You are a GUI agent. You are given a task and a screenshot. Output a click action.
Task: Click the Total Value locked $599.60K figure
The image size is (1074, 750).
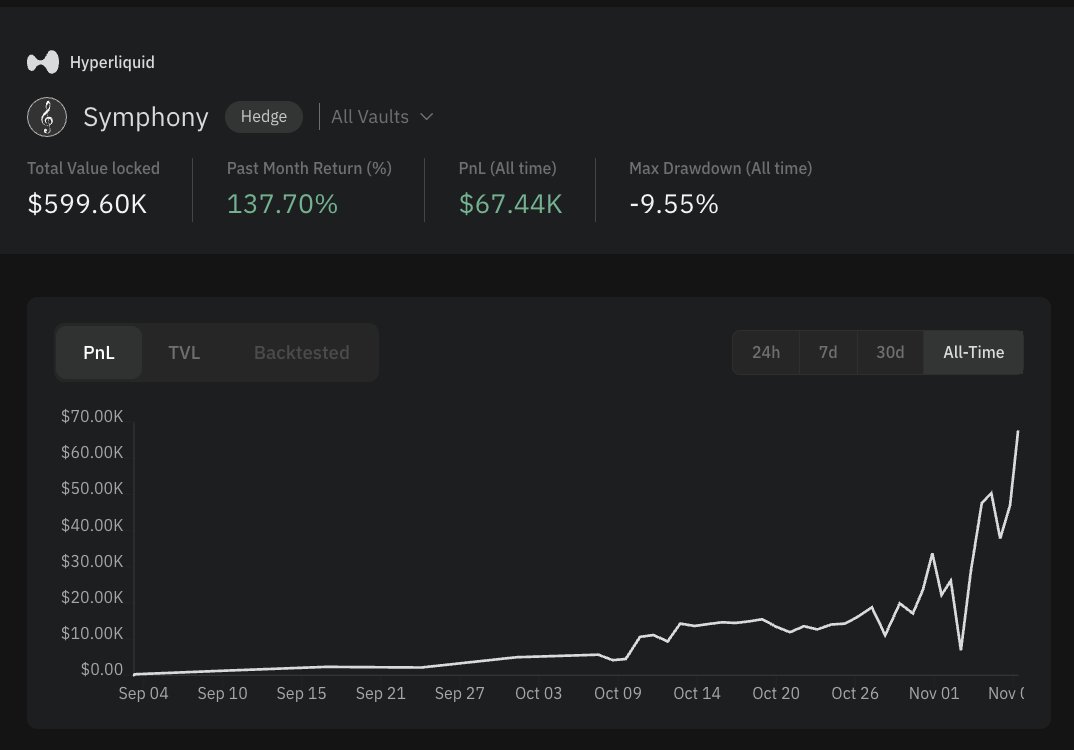click(x=87, y=204)
